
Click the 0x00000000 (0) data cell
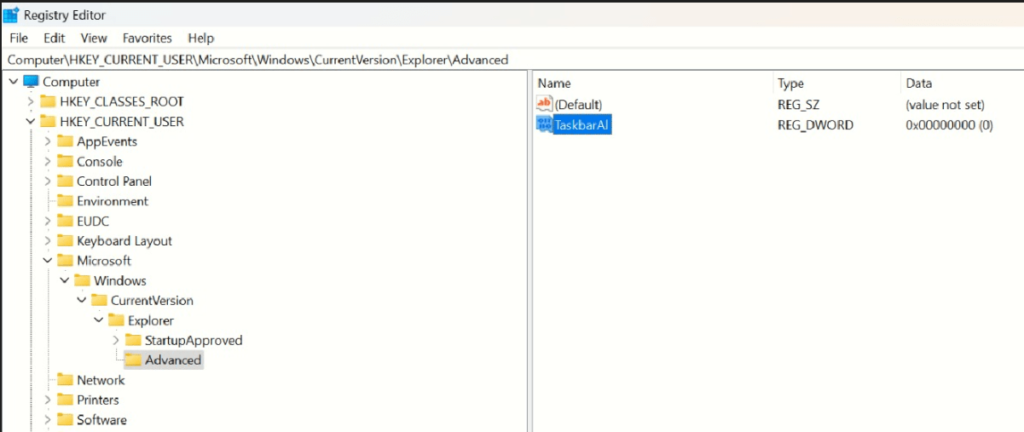coord(950,125)
